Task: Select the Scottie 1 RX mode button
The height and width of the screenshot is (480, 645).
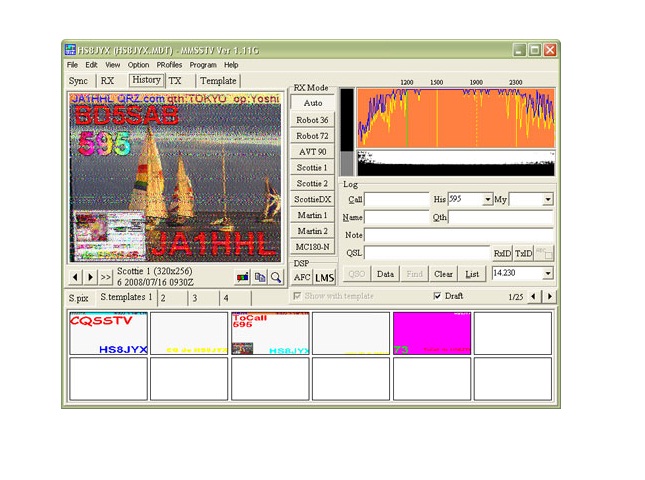Action: pos(312,168)
